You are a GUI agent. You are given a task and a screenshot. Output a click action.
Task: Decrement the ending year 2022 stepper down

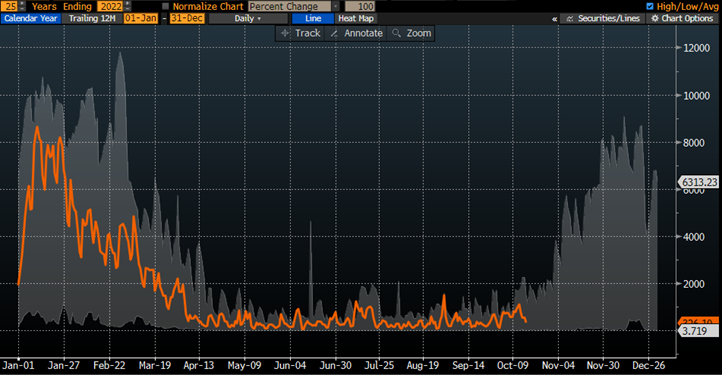click(128, 9)
